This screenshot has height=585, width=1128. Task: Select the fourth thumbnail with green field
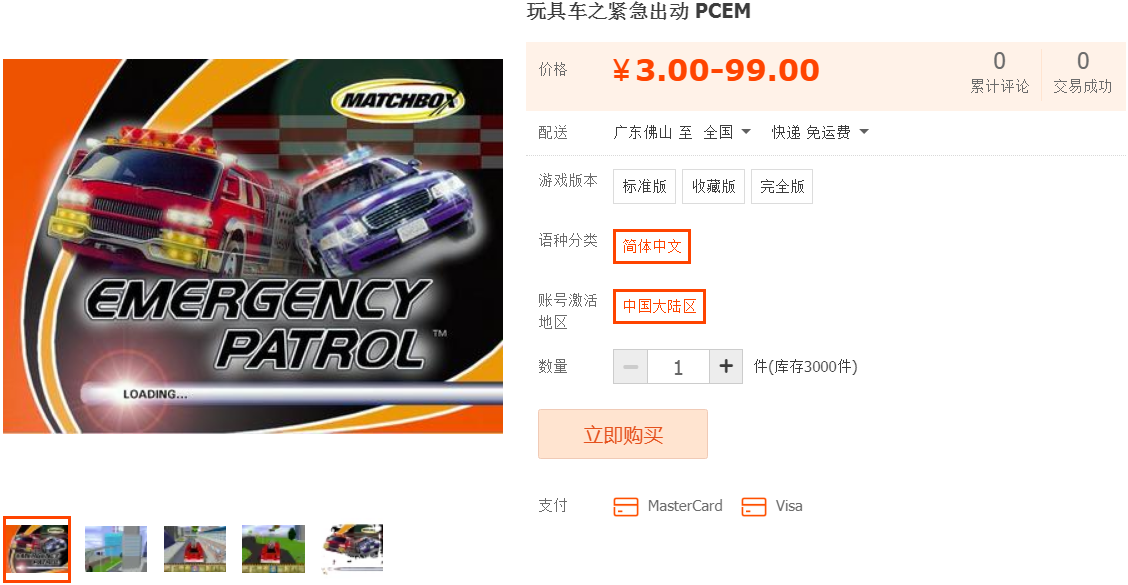click(273, 549)
